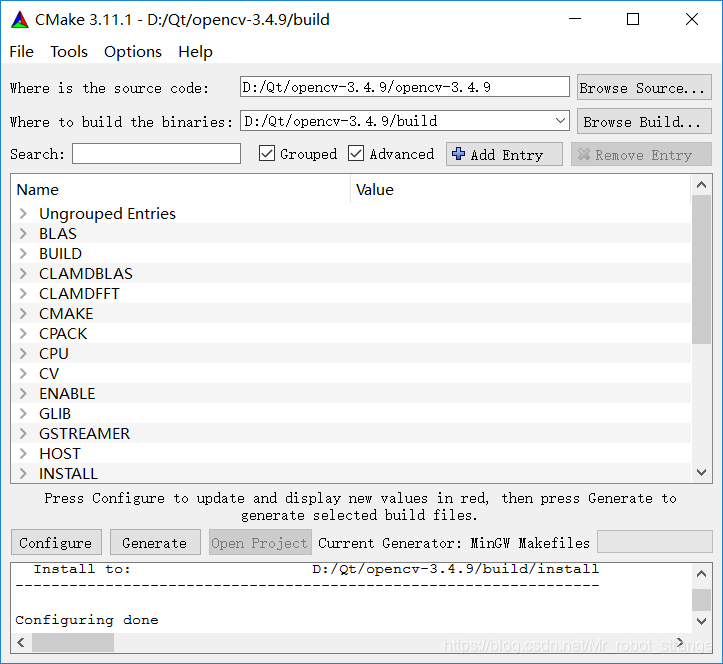The image size is (723, 664).
Task: Click the Search input field
Action: tap(156, 154)
